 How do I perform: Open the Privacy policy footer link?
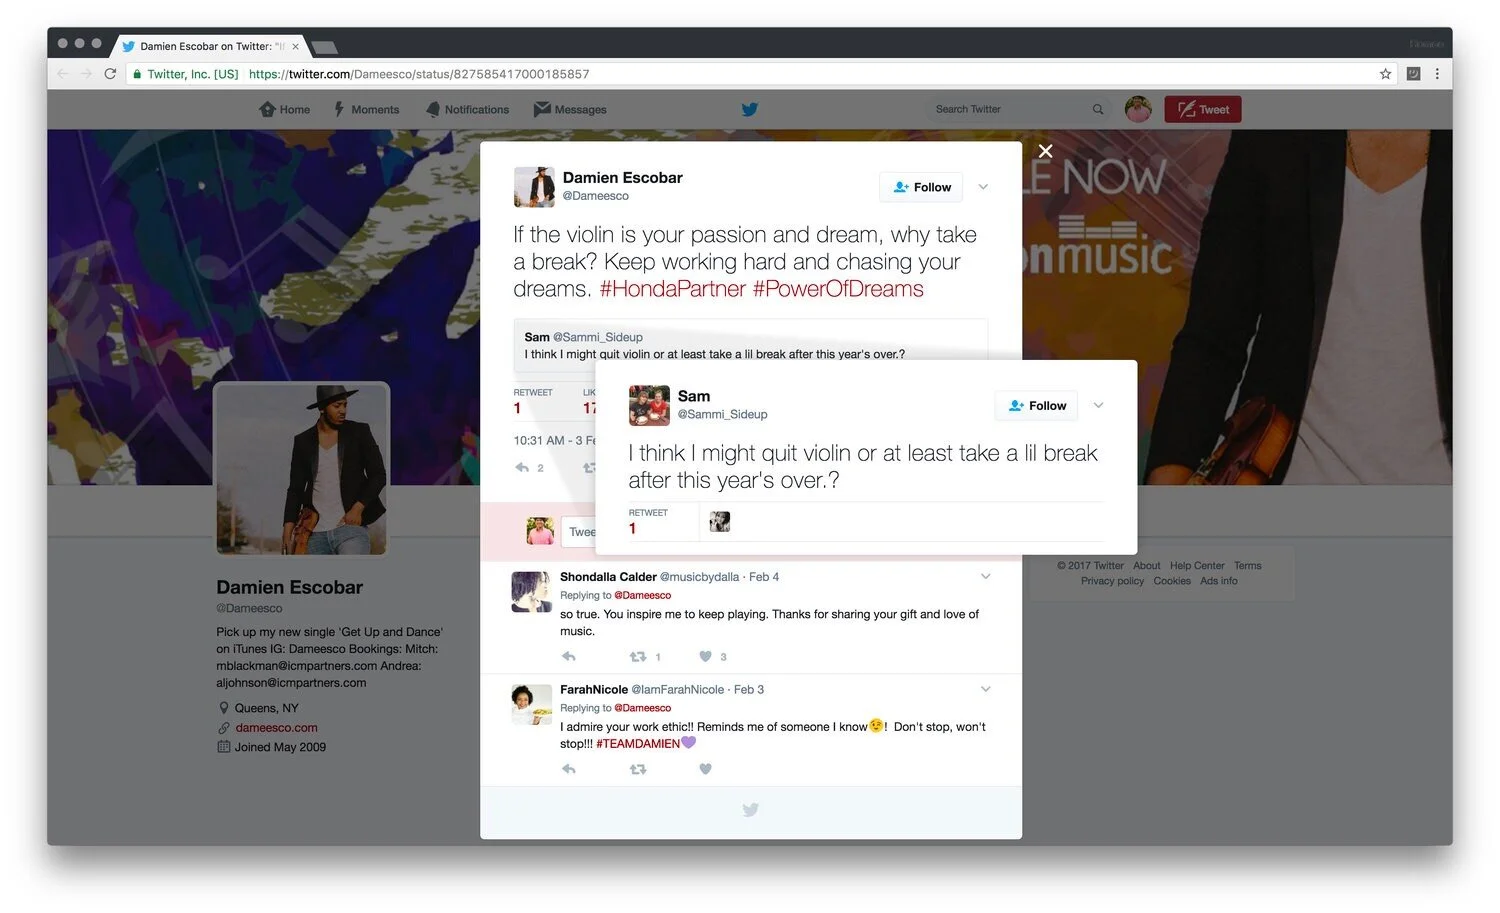point(1112,581)
